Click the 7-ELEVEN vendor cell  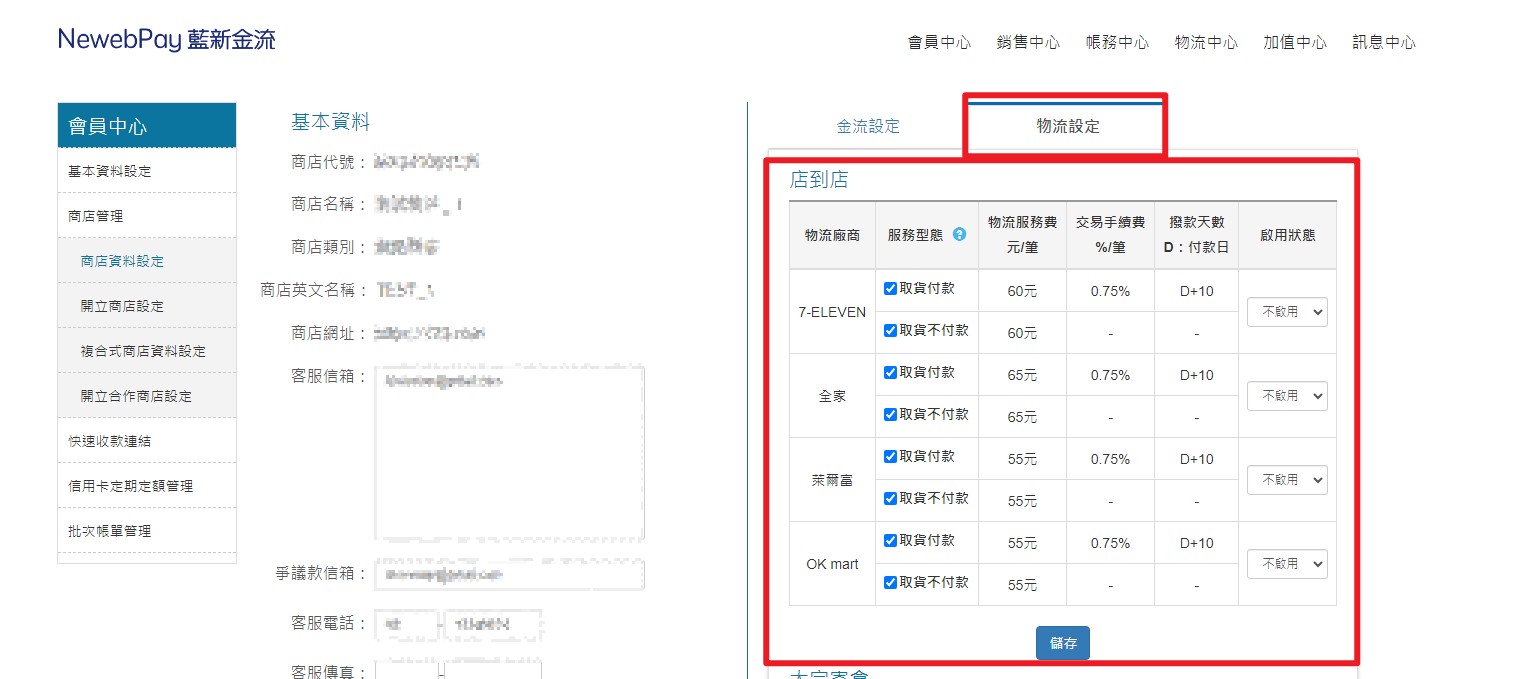[832, 312]
